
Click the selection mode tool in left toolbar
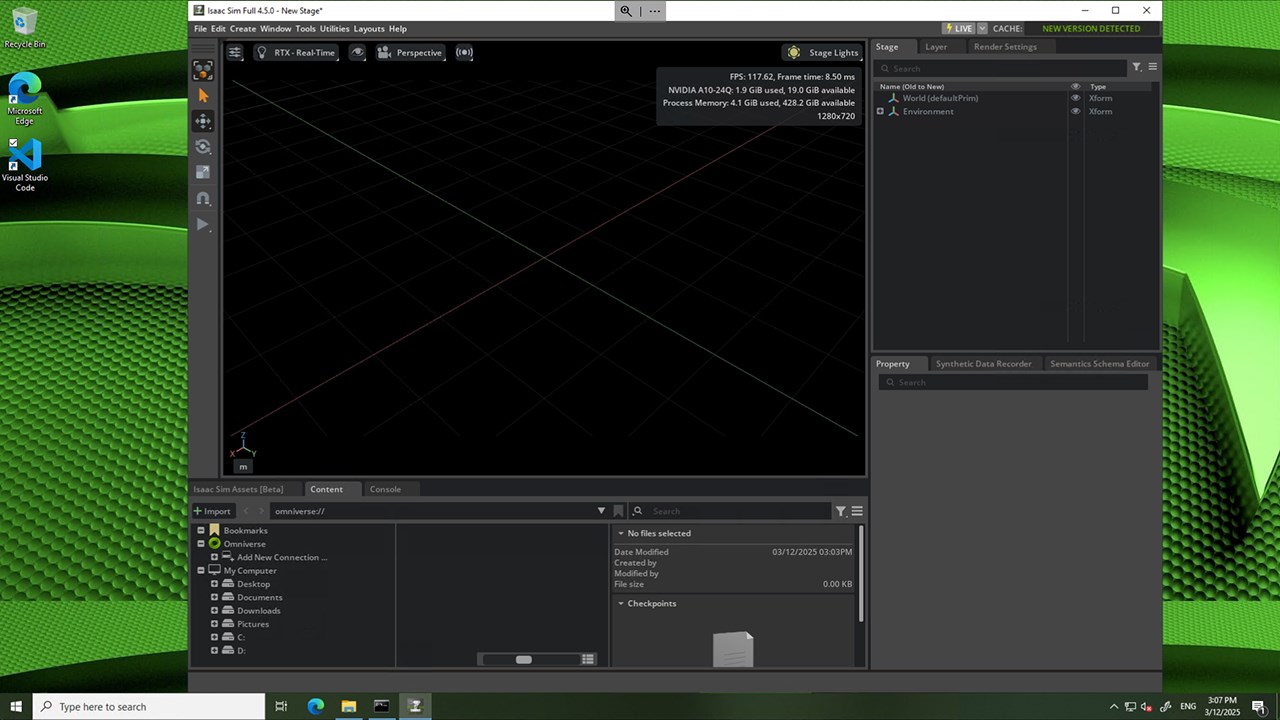pyautogui.click(x=203, y=70)
